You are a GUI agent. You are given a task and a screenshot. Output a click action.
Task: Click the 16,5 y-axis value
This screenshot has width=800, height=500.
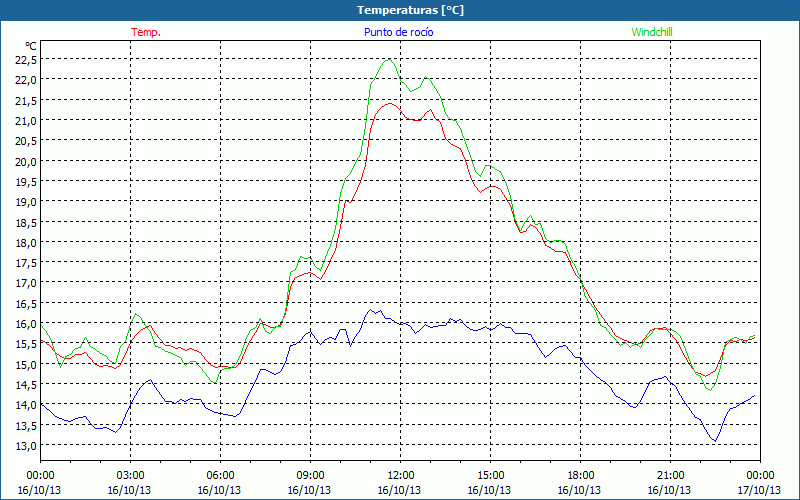(x=27, y=304)
